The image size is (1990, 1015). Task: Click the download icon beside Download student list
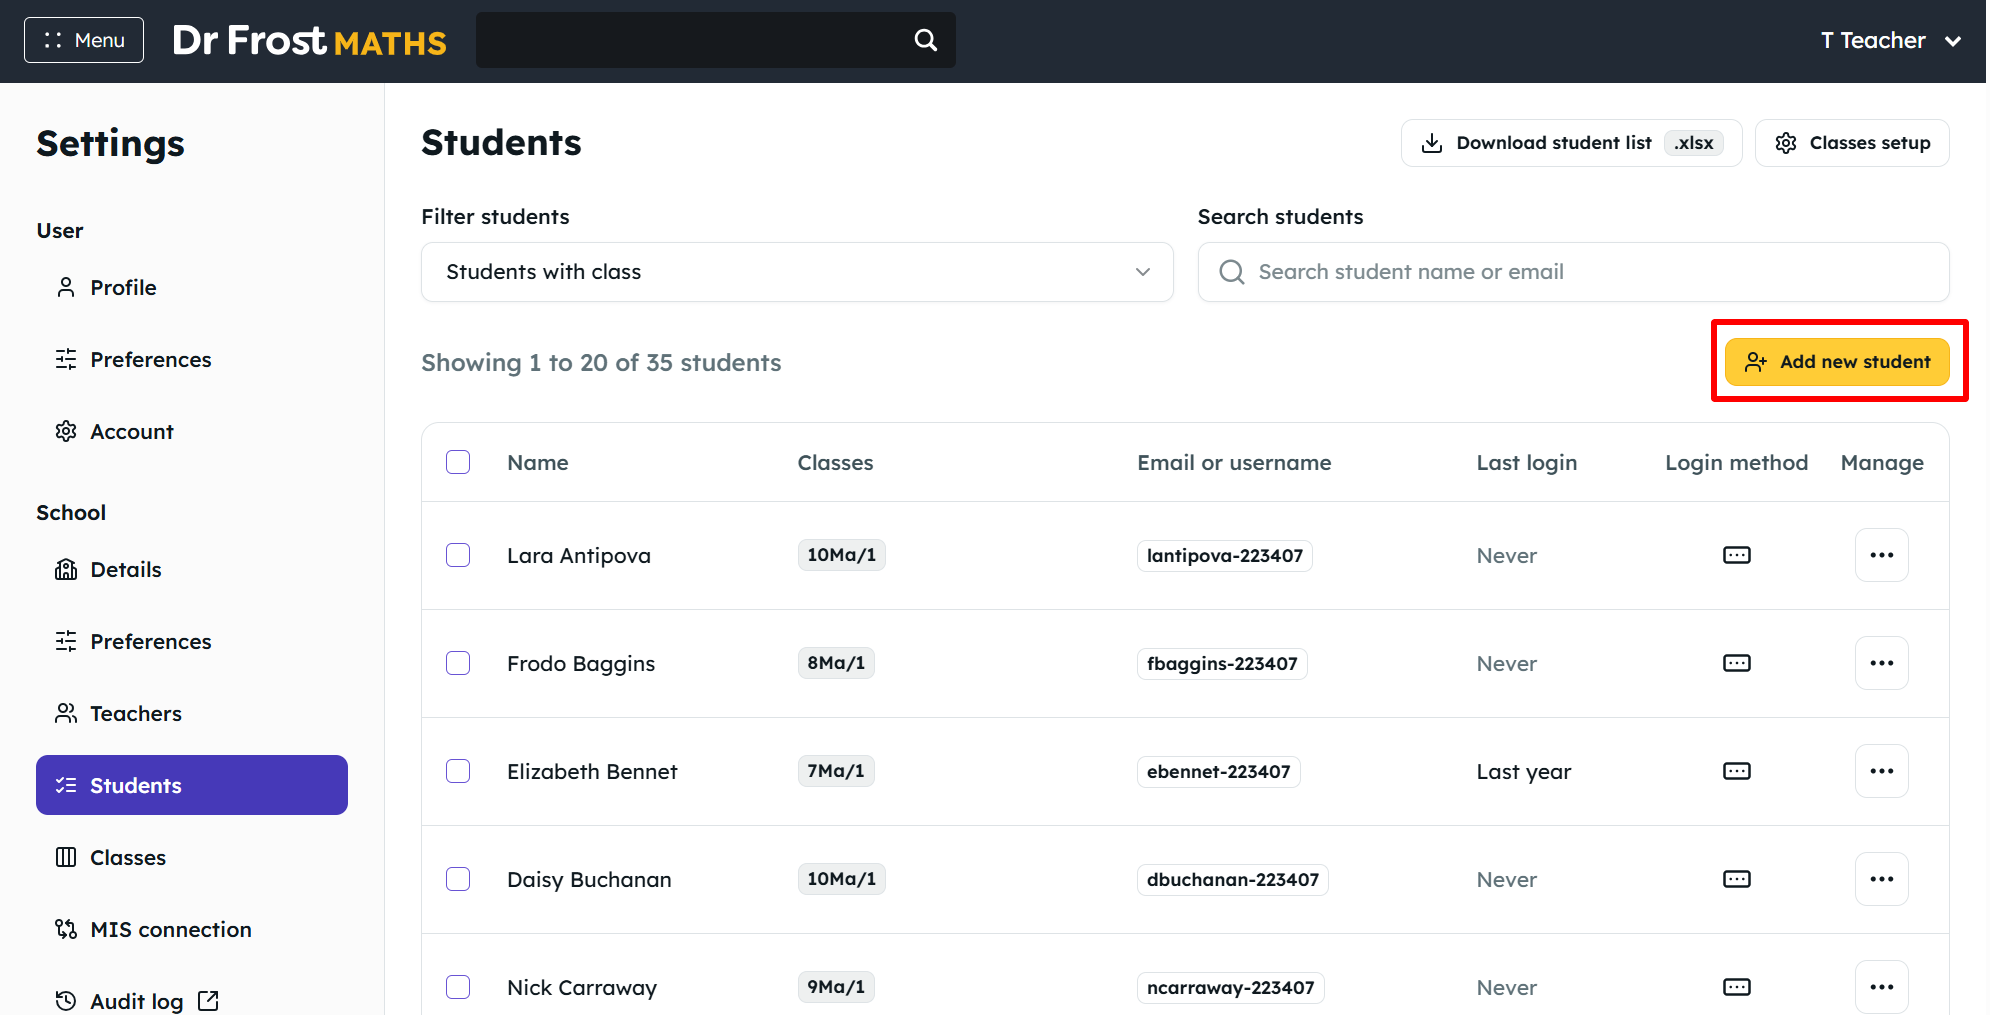(1432, 143)
